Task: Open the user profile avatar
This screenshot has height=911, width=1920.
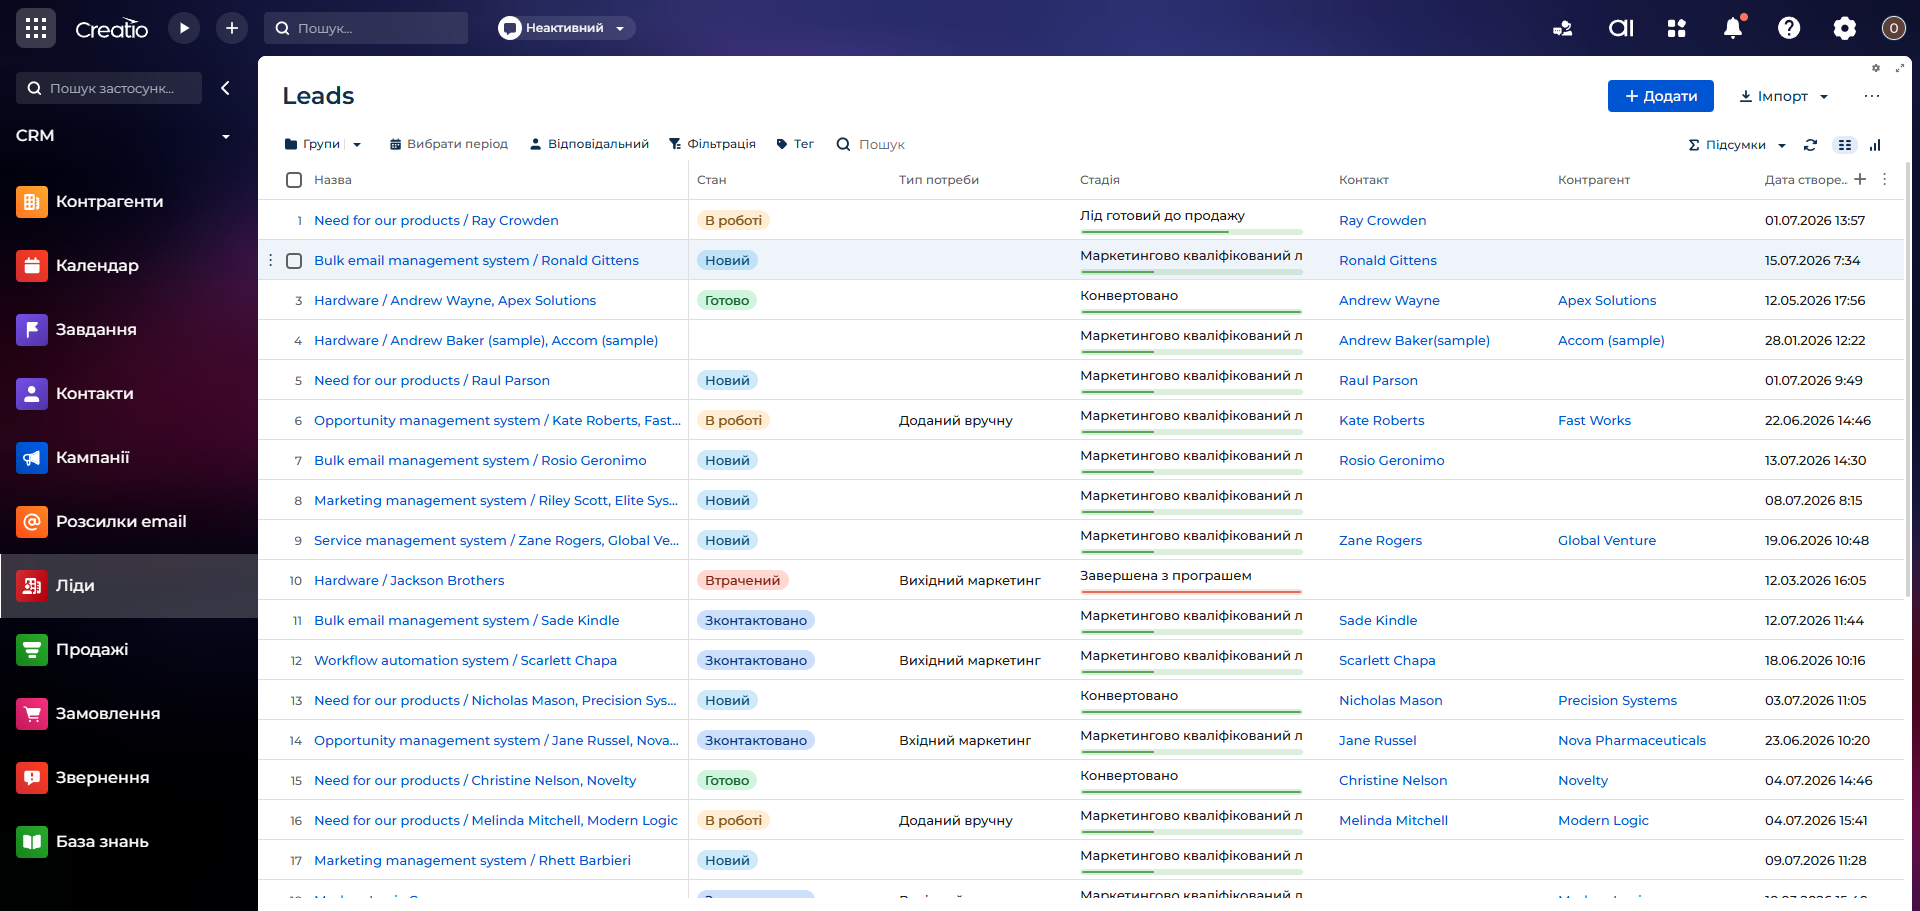Action: pos(1893,28)
